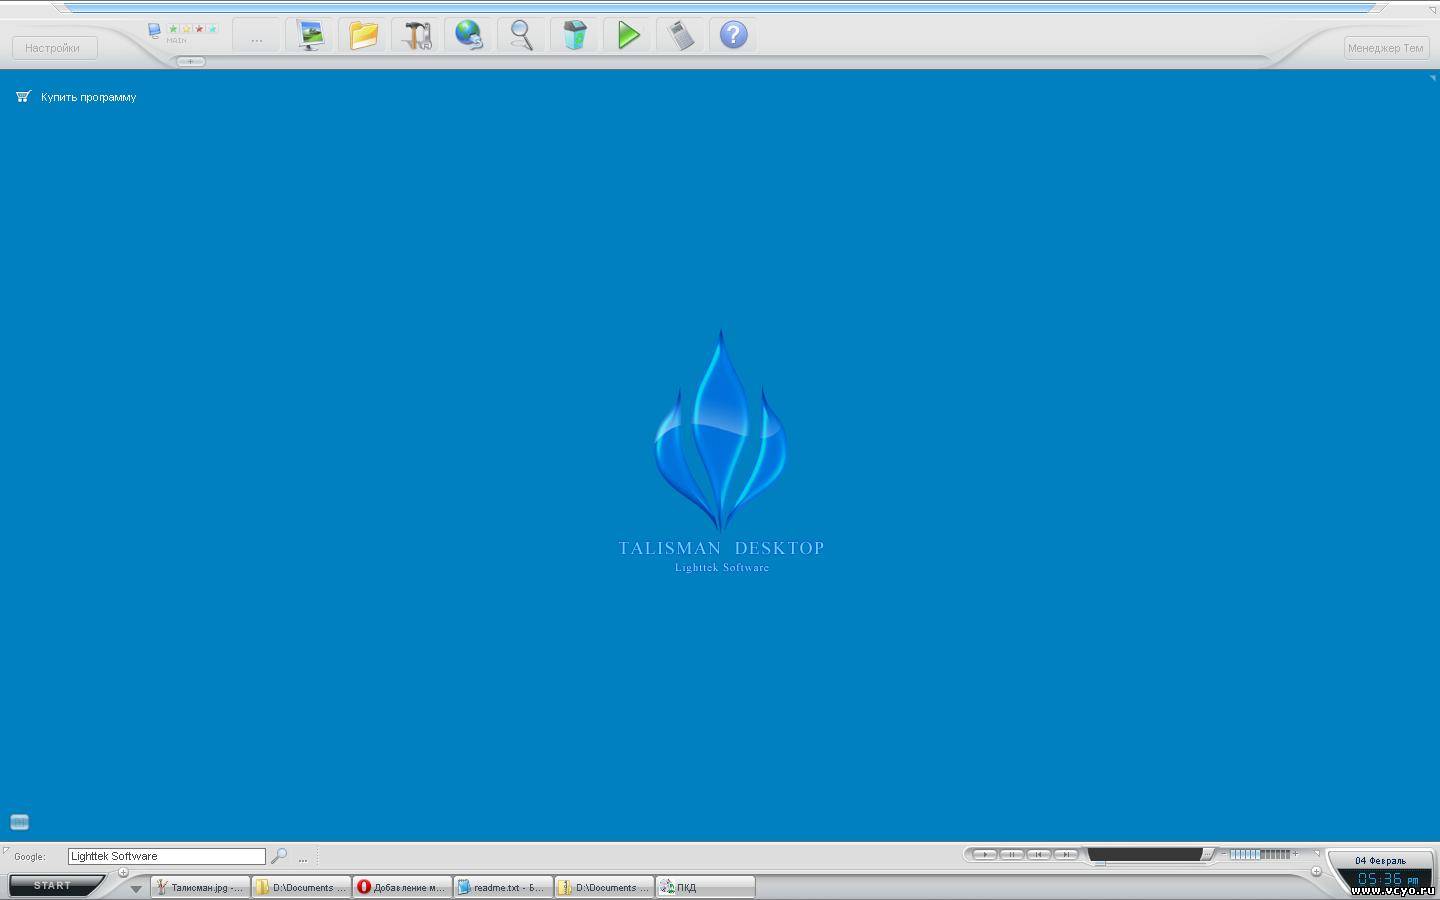Image resolution: width=1440 pixels, height=900 pixels.
Task: Open the monitor desktop icon
Action: tap(310, 36)
